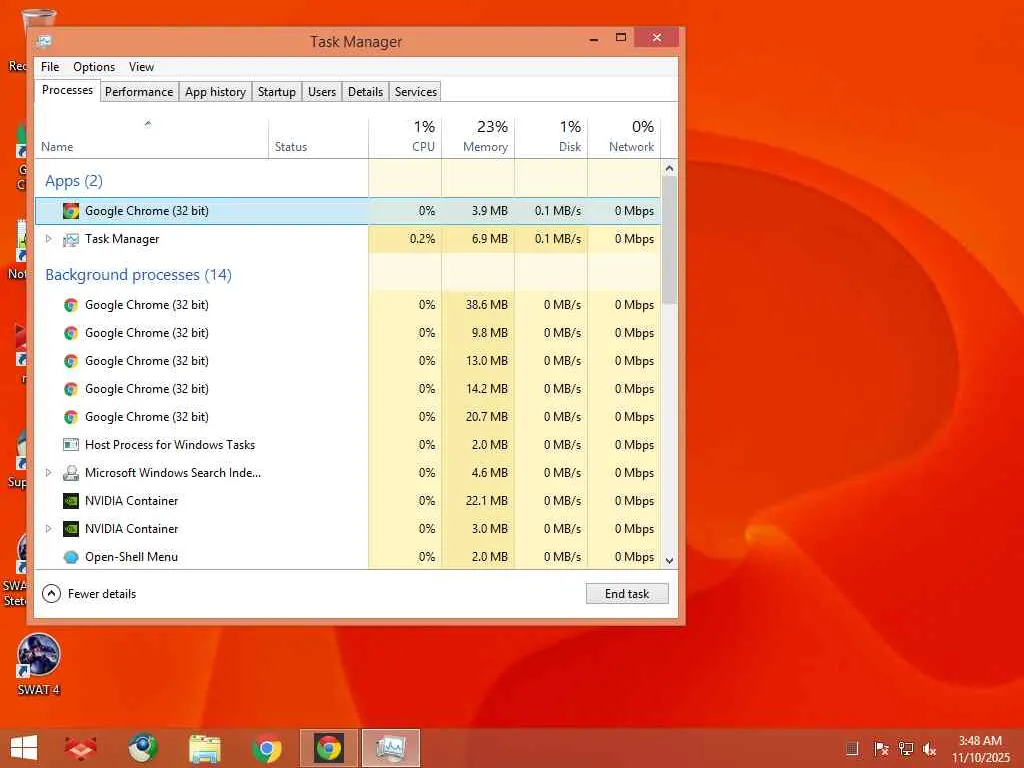The image size is (1024, 768).
Task: Select the Host Process for Windows Tasks name
Action: coord(170,445)
